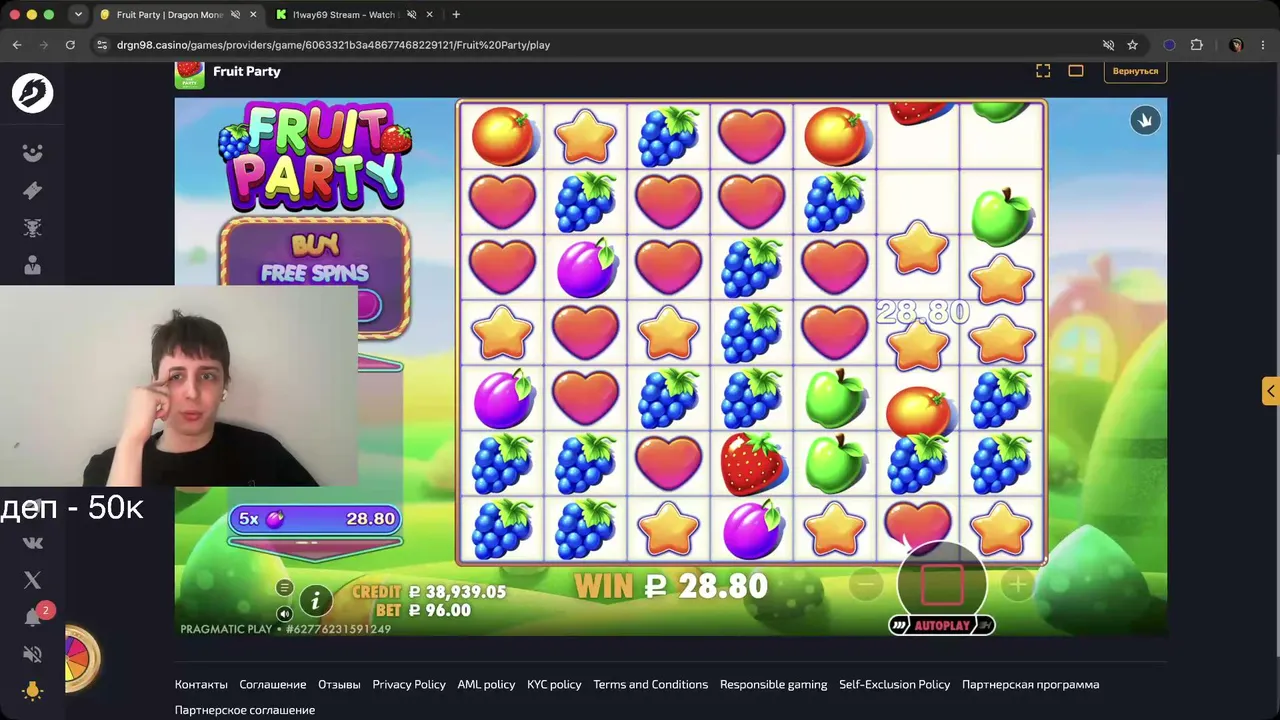Click the WIN ₽ 28.80 display
Viewport: 1280px width, 720px height.
pyautogui.click(x=671, y=586)
